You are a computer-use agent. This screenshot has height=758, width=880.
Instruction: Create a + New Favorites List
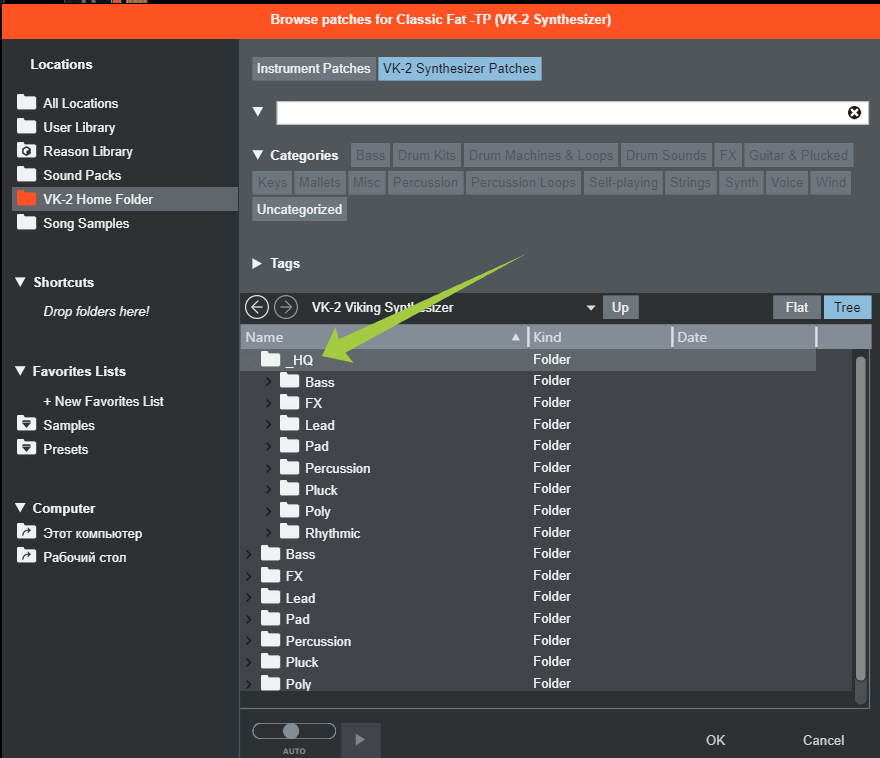(x=104, y=401)
